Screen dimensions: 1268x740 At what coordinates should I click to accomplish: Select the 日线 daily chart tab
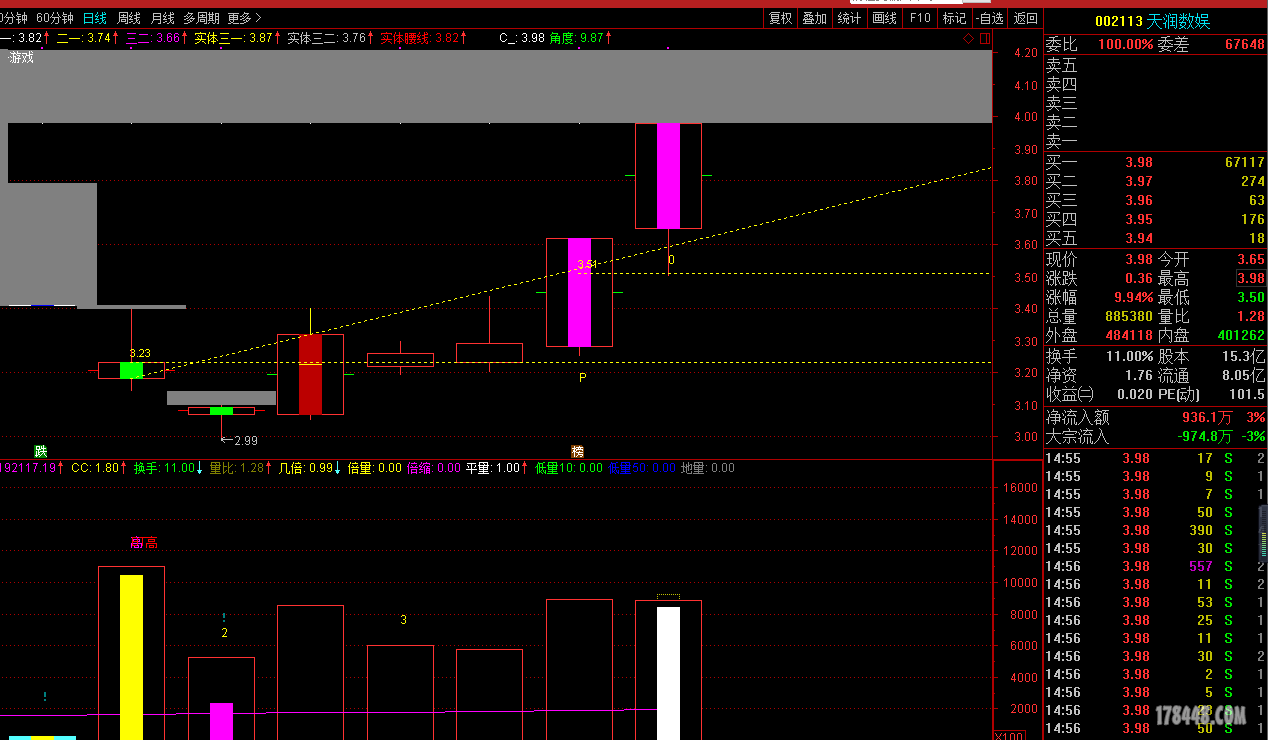pyautogui.click(x=95, y=18)
